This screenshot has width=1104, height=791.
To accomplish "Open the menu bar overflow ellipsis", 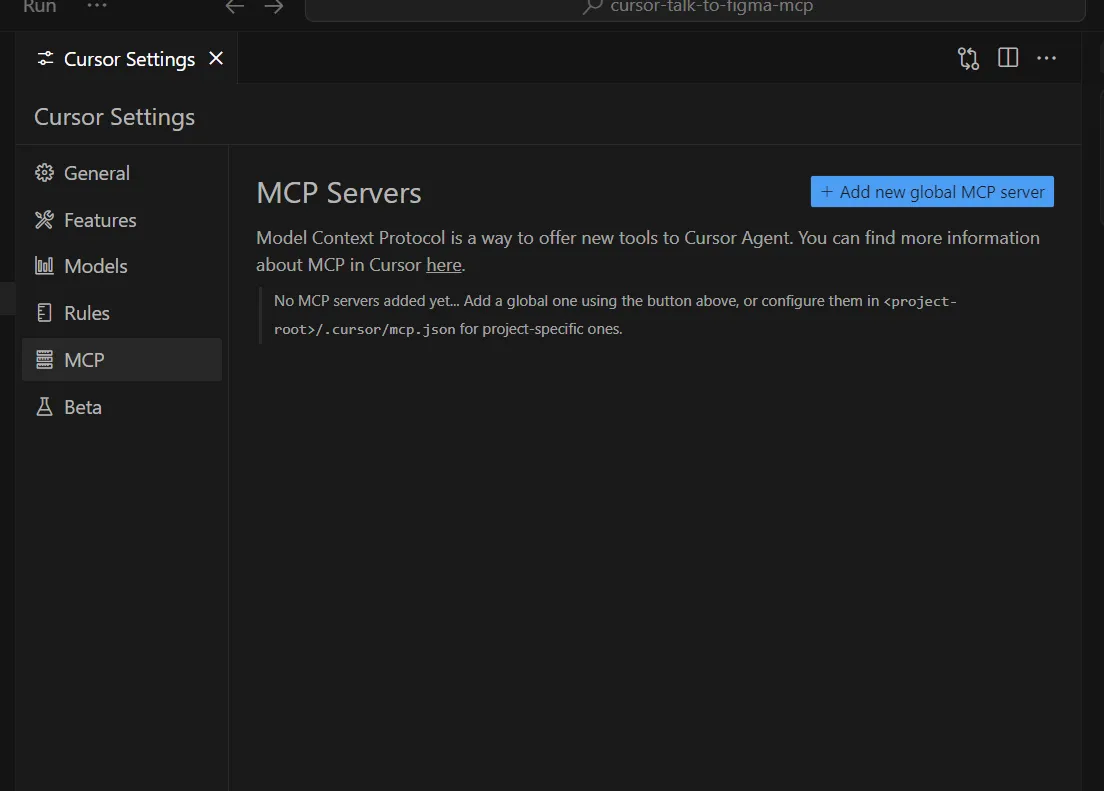I will pos(96,6).
